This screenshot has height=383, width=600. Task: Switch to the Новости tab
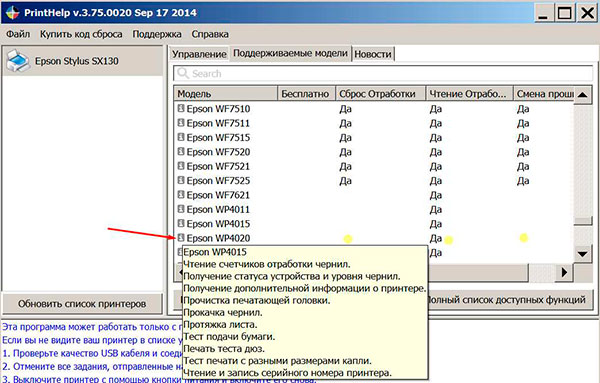click(373, 54)
